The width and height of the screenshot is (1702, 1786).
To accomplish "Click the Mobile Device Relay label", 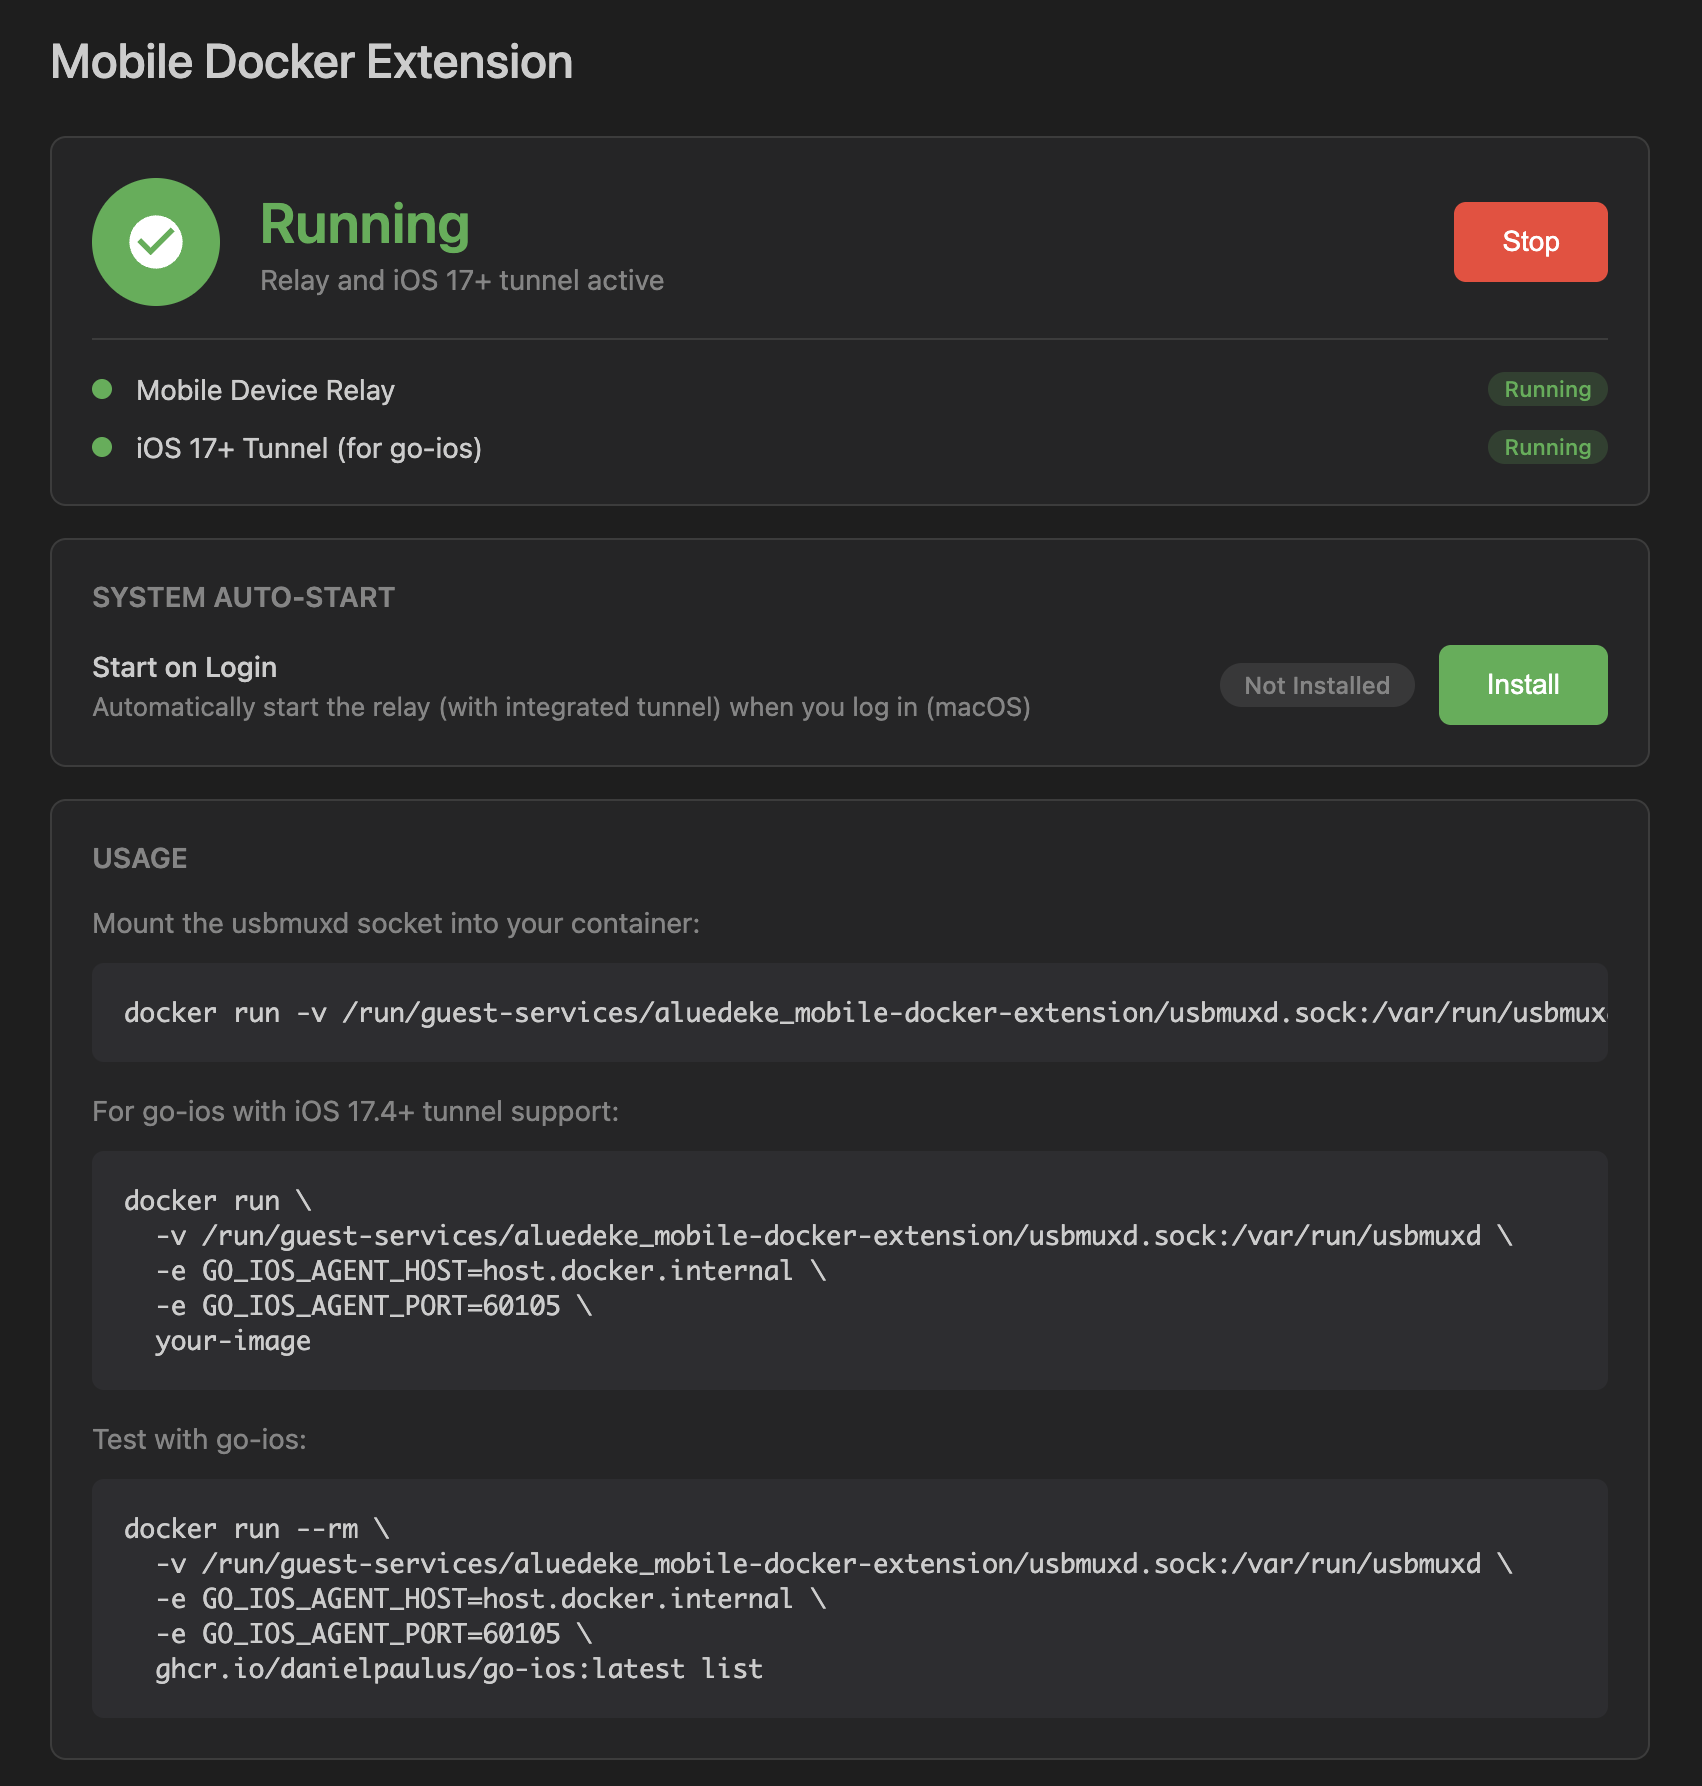I will point(265,390).
